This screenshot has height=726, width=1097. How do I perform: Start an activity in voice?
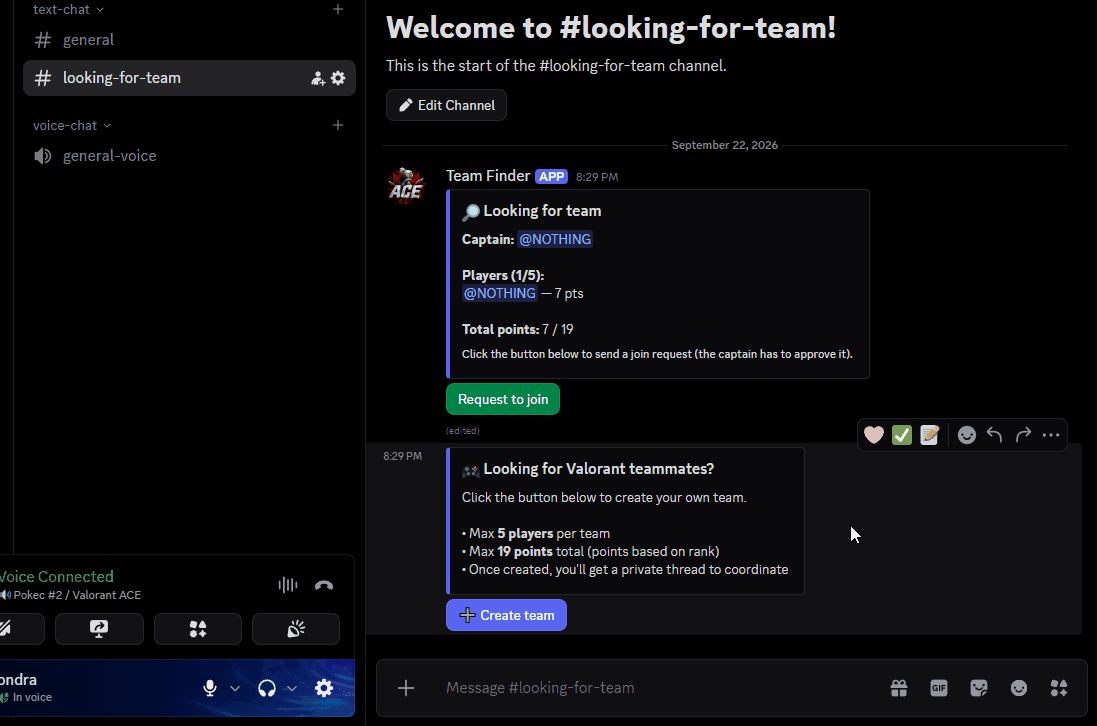198,629
